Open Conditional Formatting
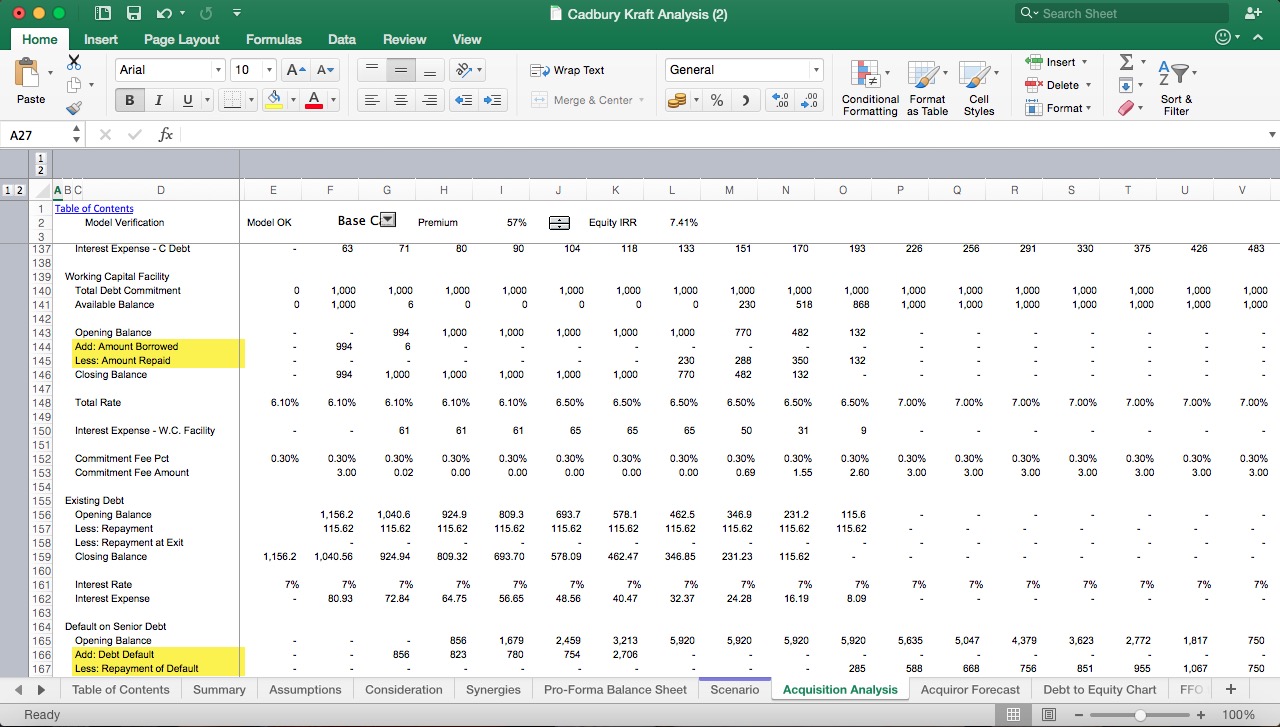This screenshot has width=1280, height=727. click(x=869, y=88)
